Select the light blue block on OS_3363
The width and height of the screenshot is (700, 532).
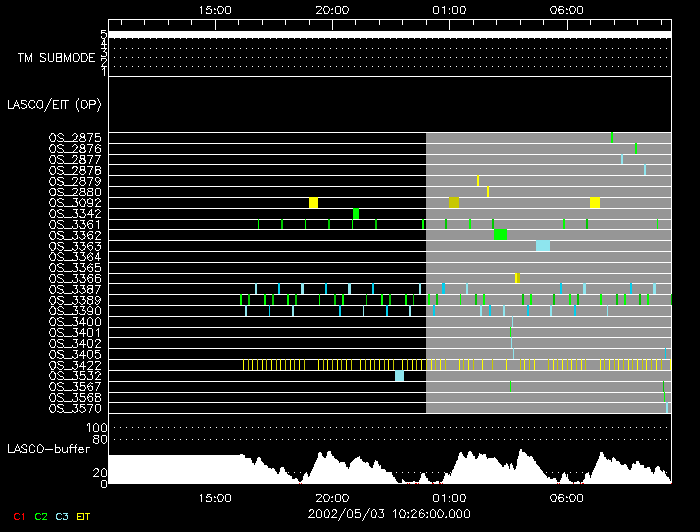(543, 246)
